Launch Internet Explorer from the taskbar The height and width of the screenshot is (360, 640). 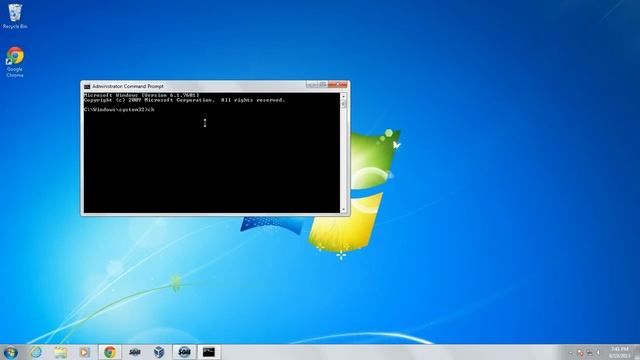36,352
